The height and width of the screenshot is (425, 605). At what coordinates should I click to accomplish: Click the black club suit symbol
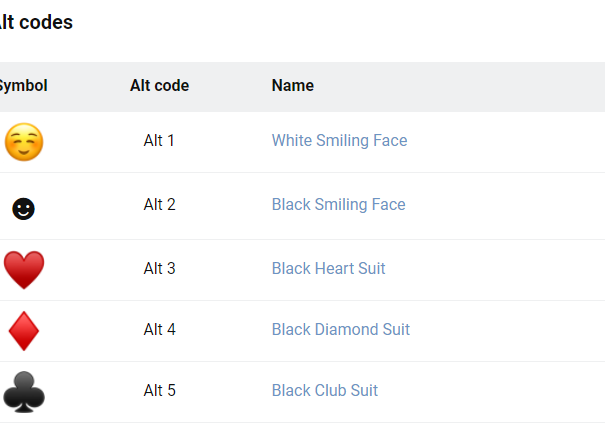23,392
